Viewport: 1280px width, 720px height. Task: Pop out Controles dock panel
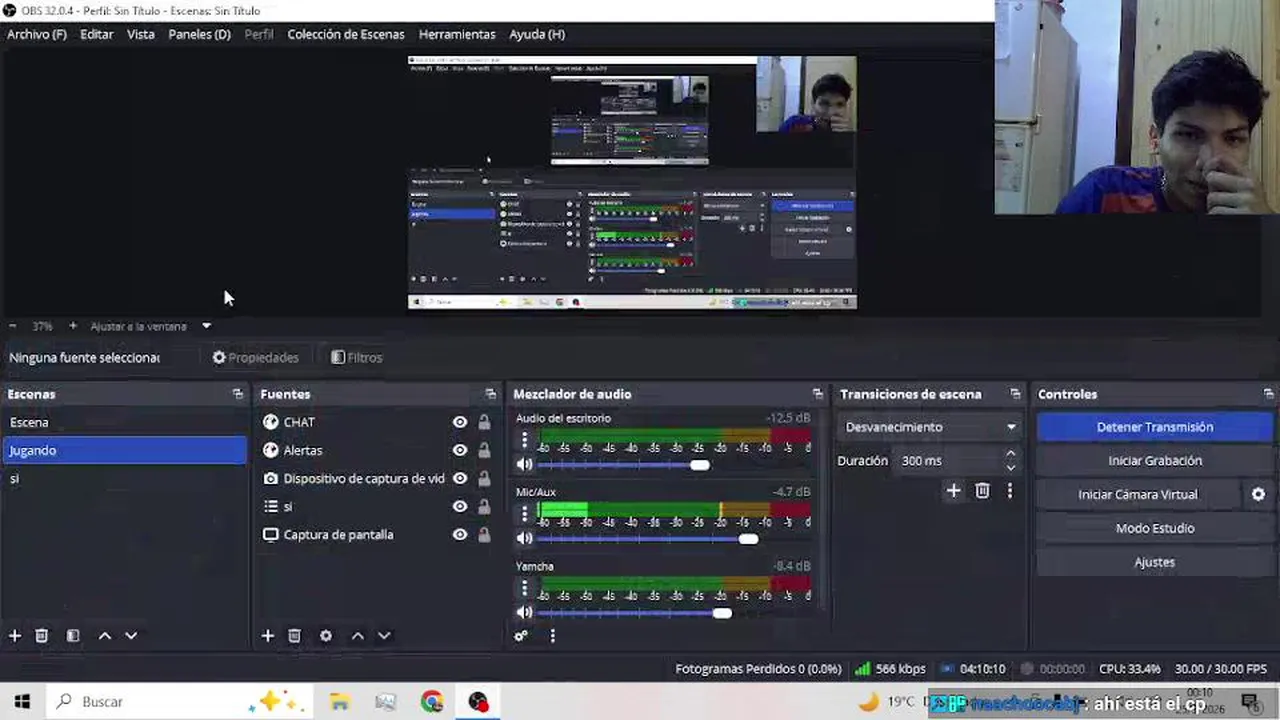[x=1268, y=394]
